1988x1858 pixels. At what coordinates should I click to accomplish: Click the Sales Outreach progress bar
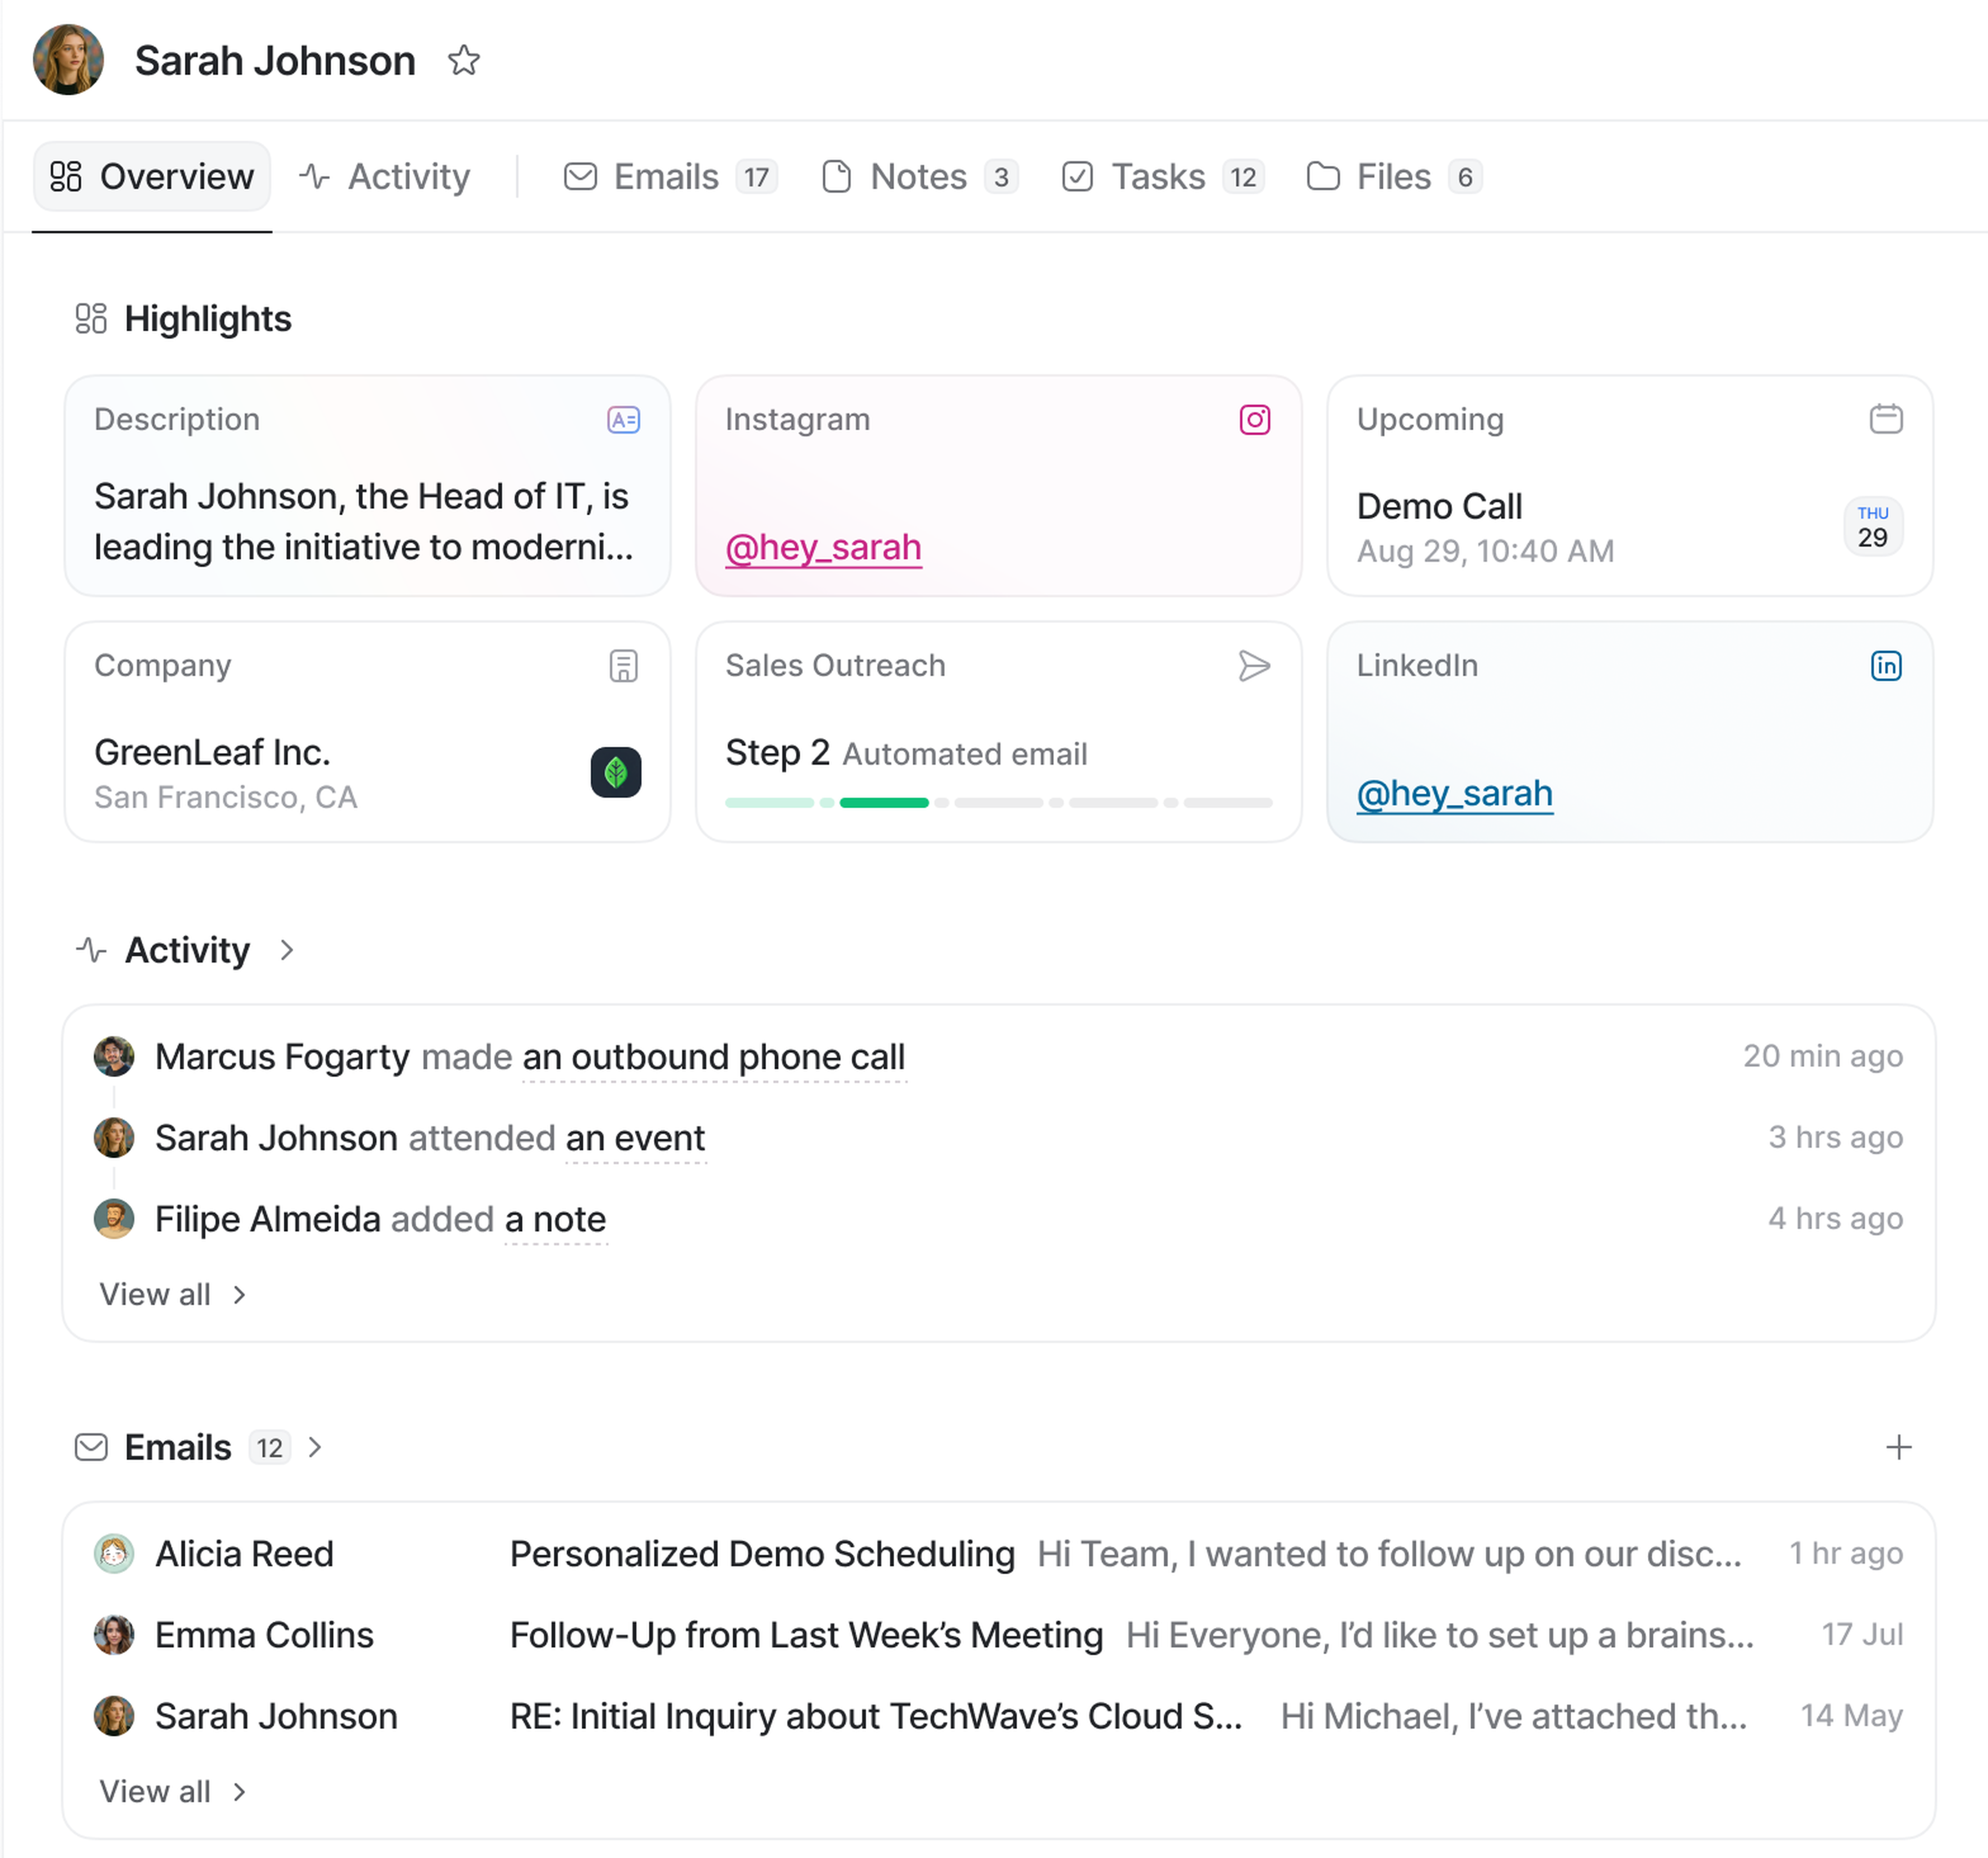pyautogui.click(x=998, y=802)
